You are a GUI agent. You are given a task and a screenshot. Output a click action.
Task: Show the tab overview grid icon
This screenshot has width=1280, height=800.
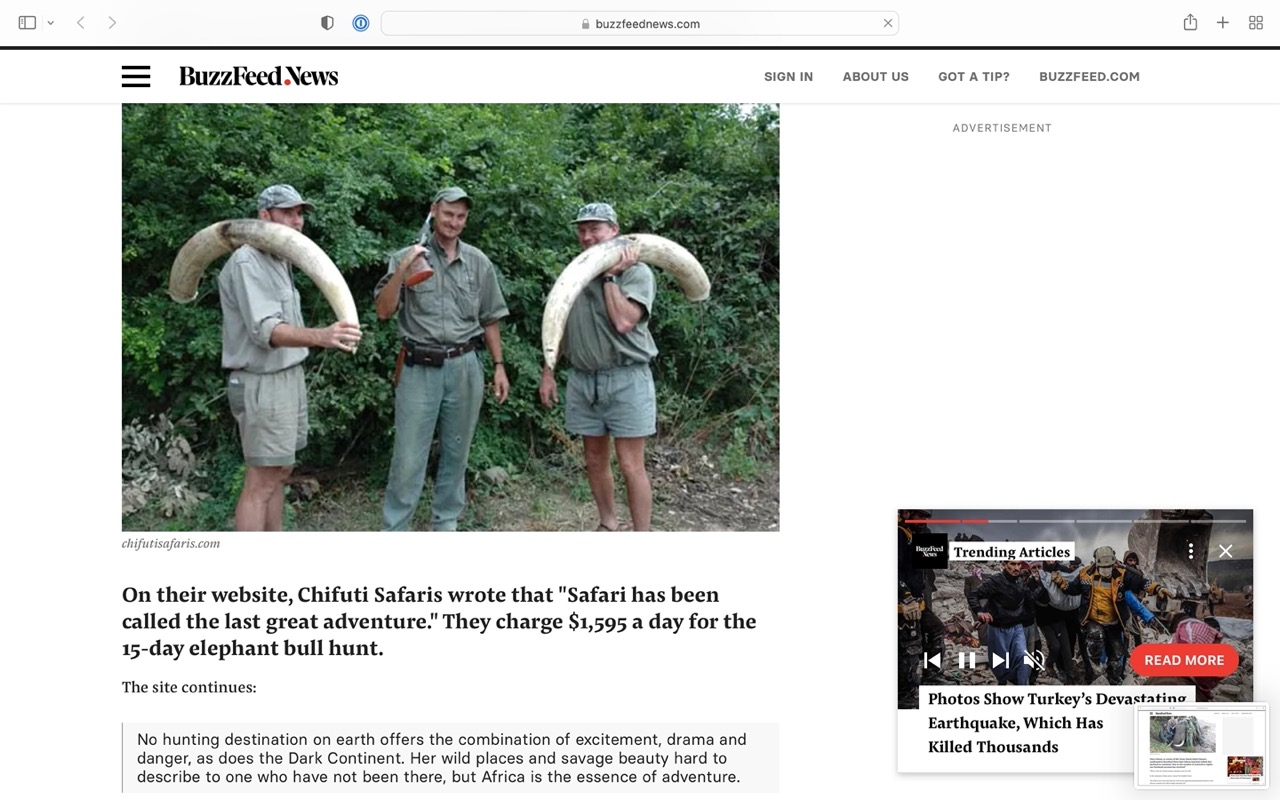[x=1256, y=23]
